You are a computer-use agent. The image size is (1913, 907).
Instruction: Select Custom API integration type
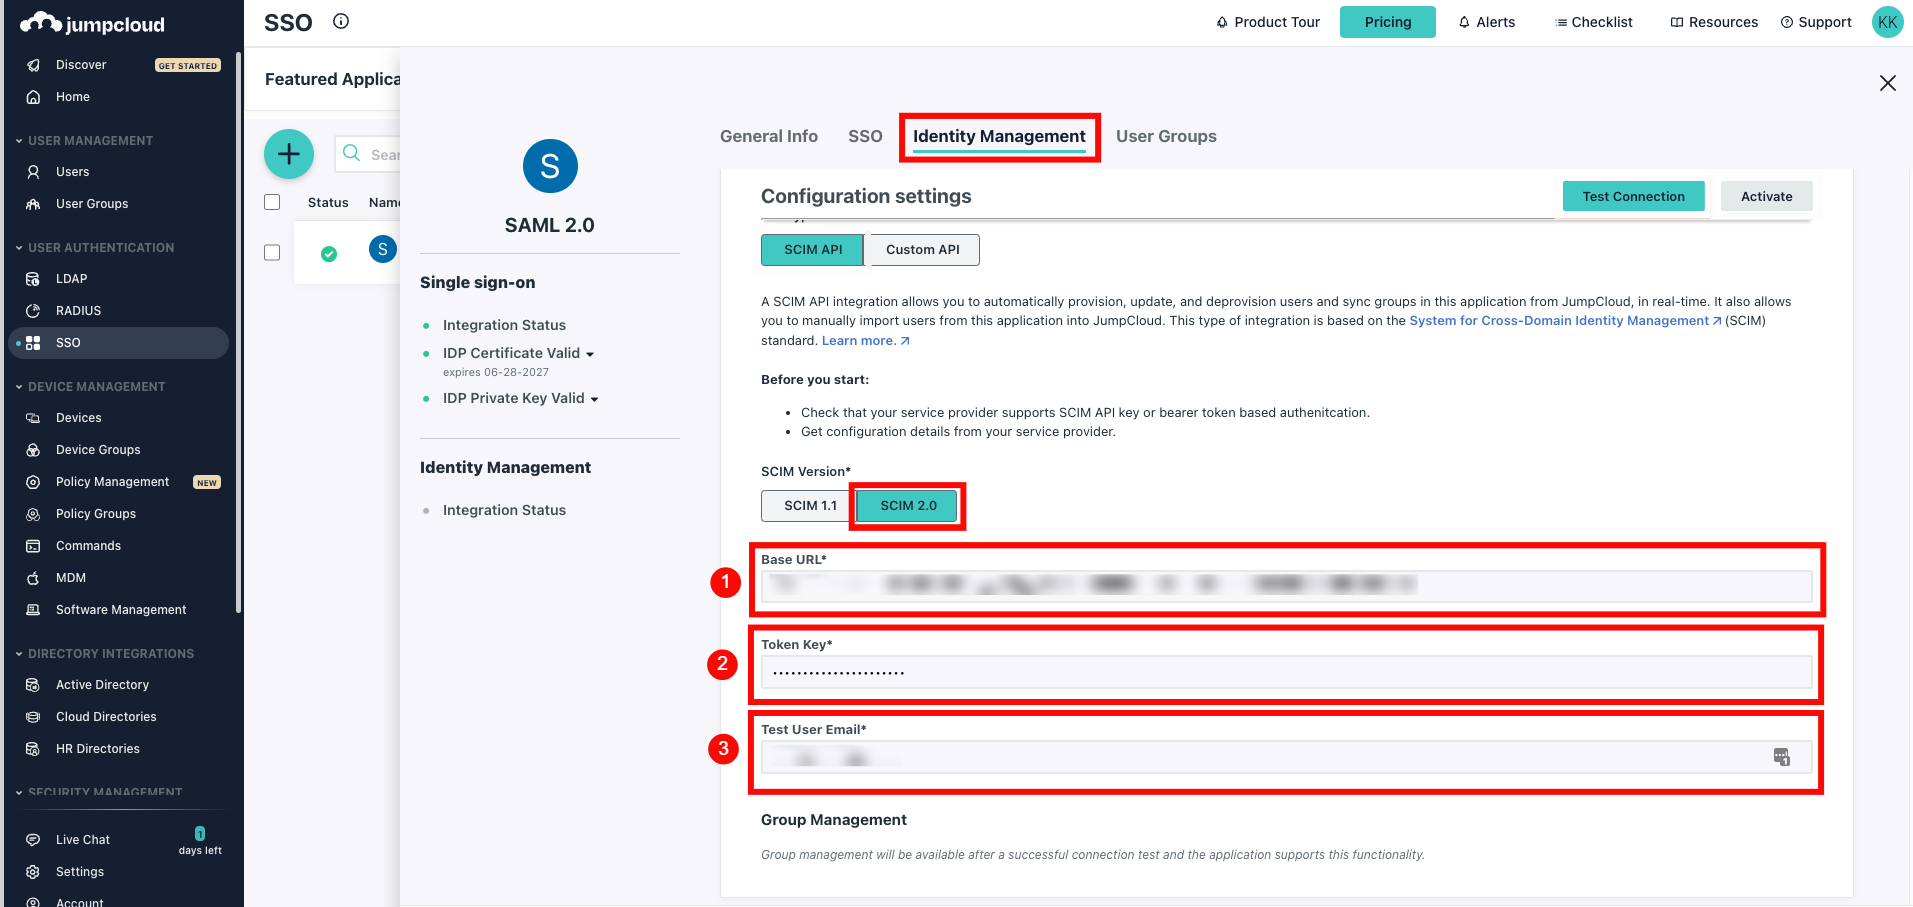tap(922, 250)
